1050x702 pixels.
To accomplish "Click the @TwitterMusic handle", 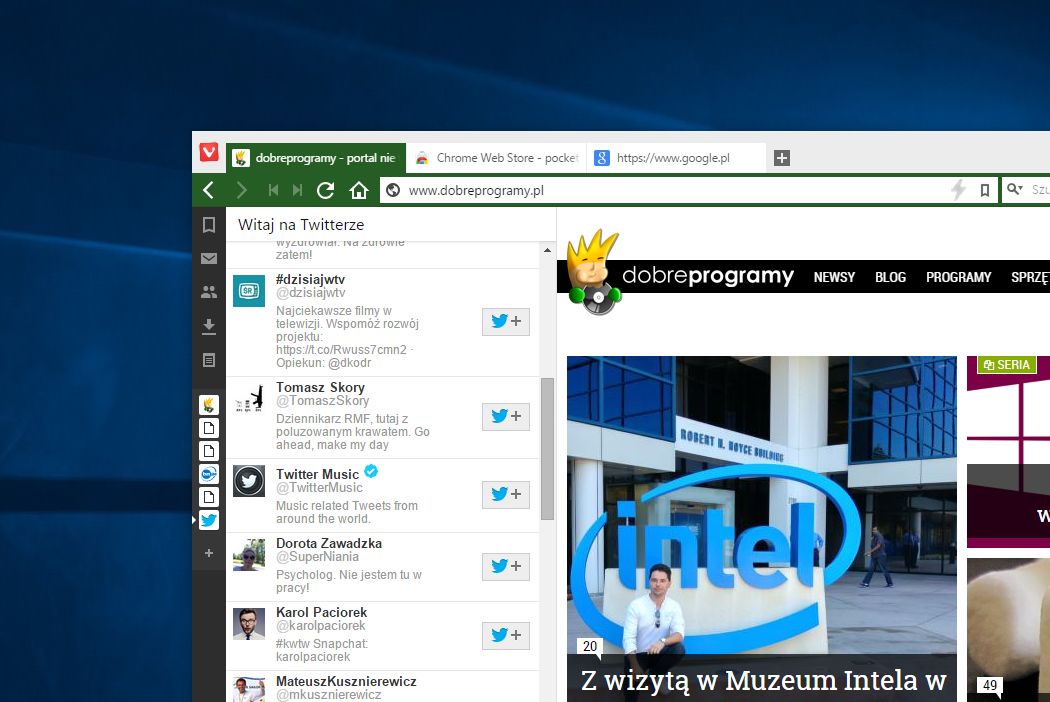I will click(319, 488).
